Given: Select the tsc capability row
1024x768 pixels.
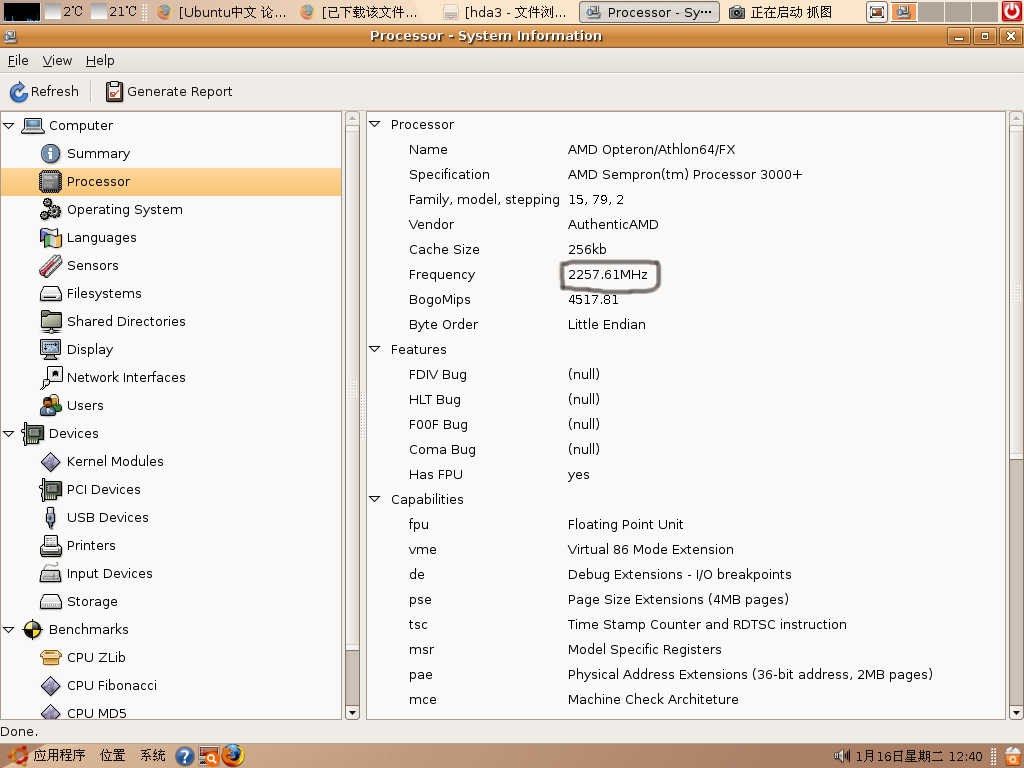Looking at the screenshot, I should tap(686, 625).
